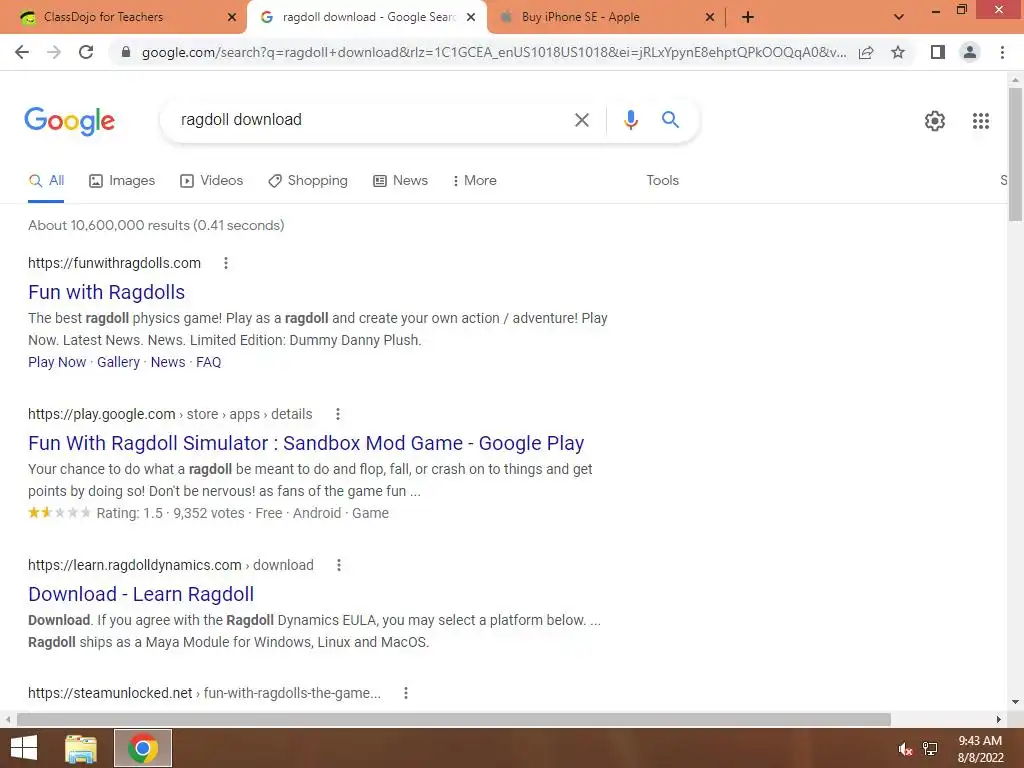Click the https://funwithragdolls.com URL text
Image resolution: width=1024 pixels, height=768 pixels.
click(114, 263)
